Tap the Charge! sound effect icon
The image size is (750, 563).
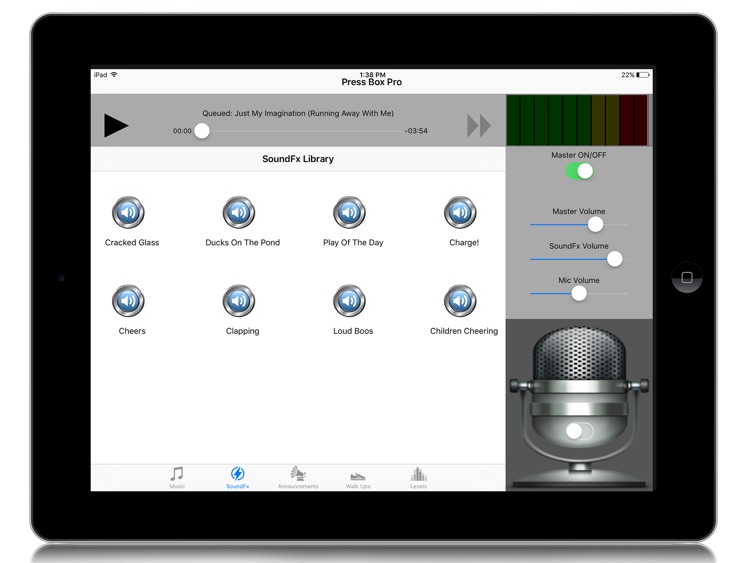460,213
